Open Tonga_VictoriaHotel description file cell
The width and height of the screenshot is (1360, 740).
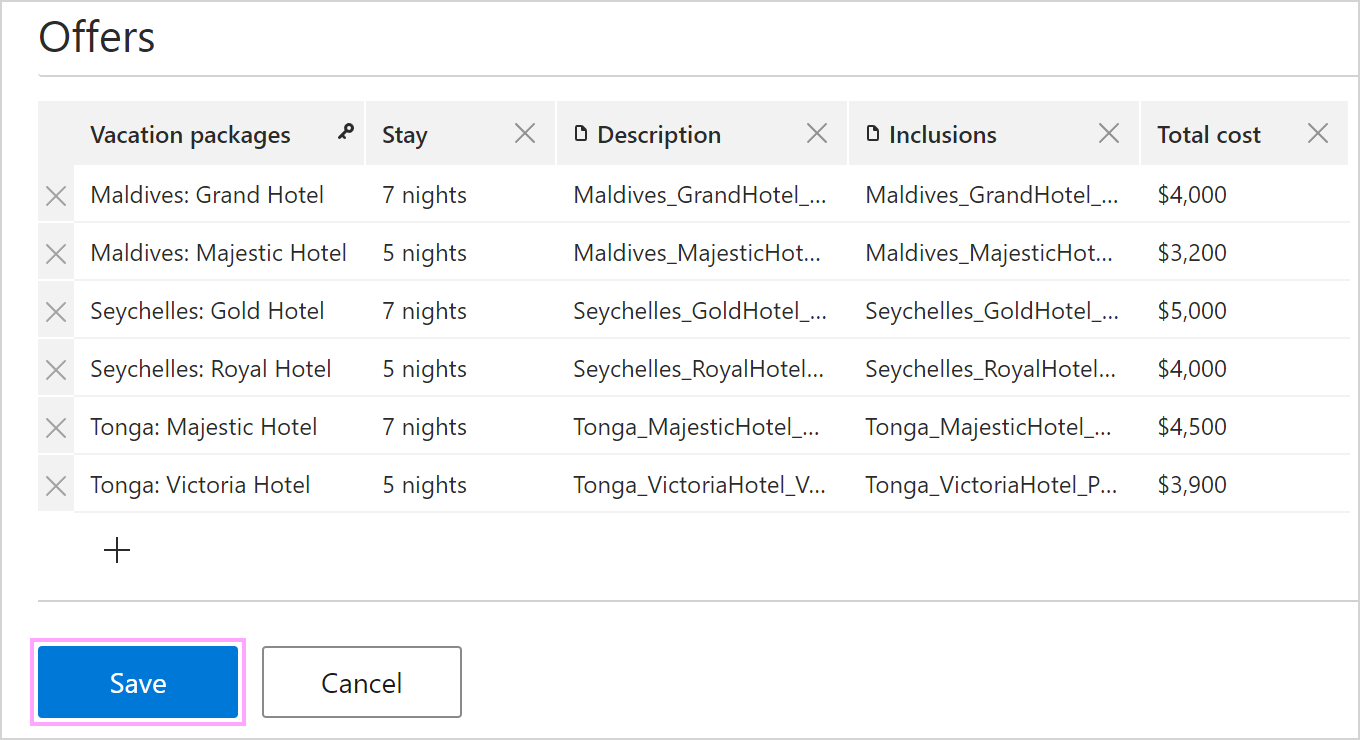click(x=702, y=485)
